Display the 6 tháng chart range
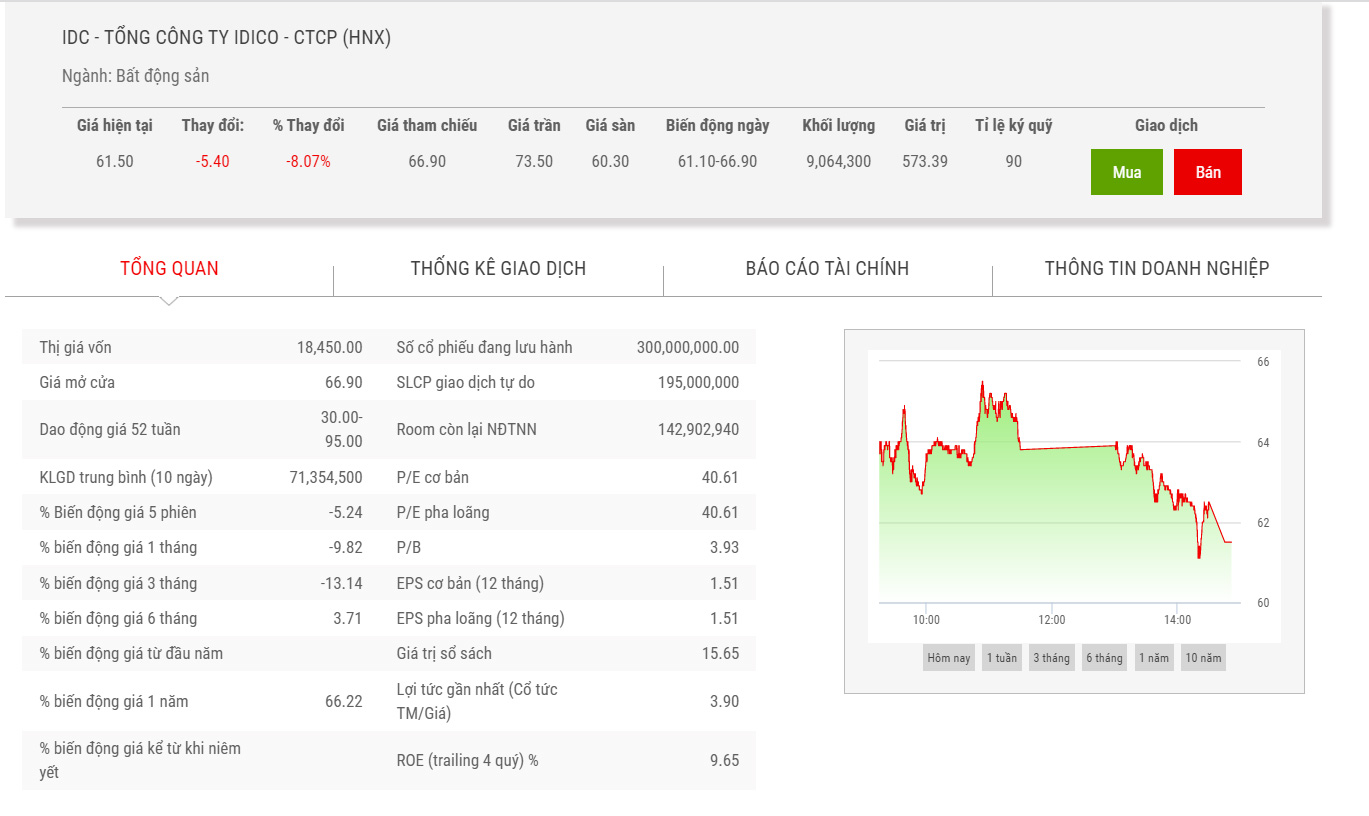 tap(1104, 658)
